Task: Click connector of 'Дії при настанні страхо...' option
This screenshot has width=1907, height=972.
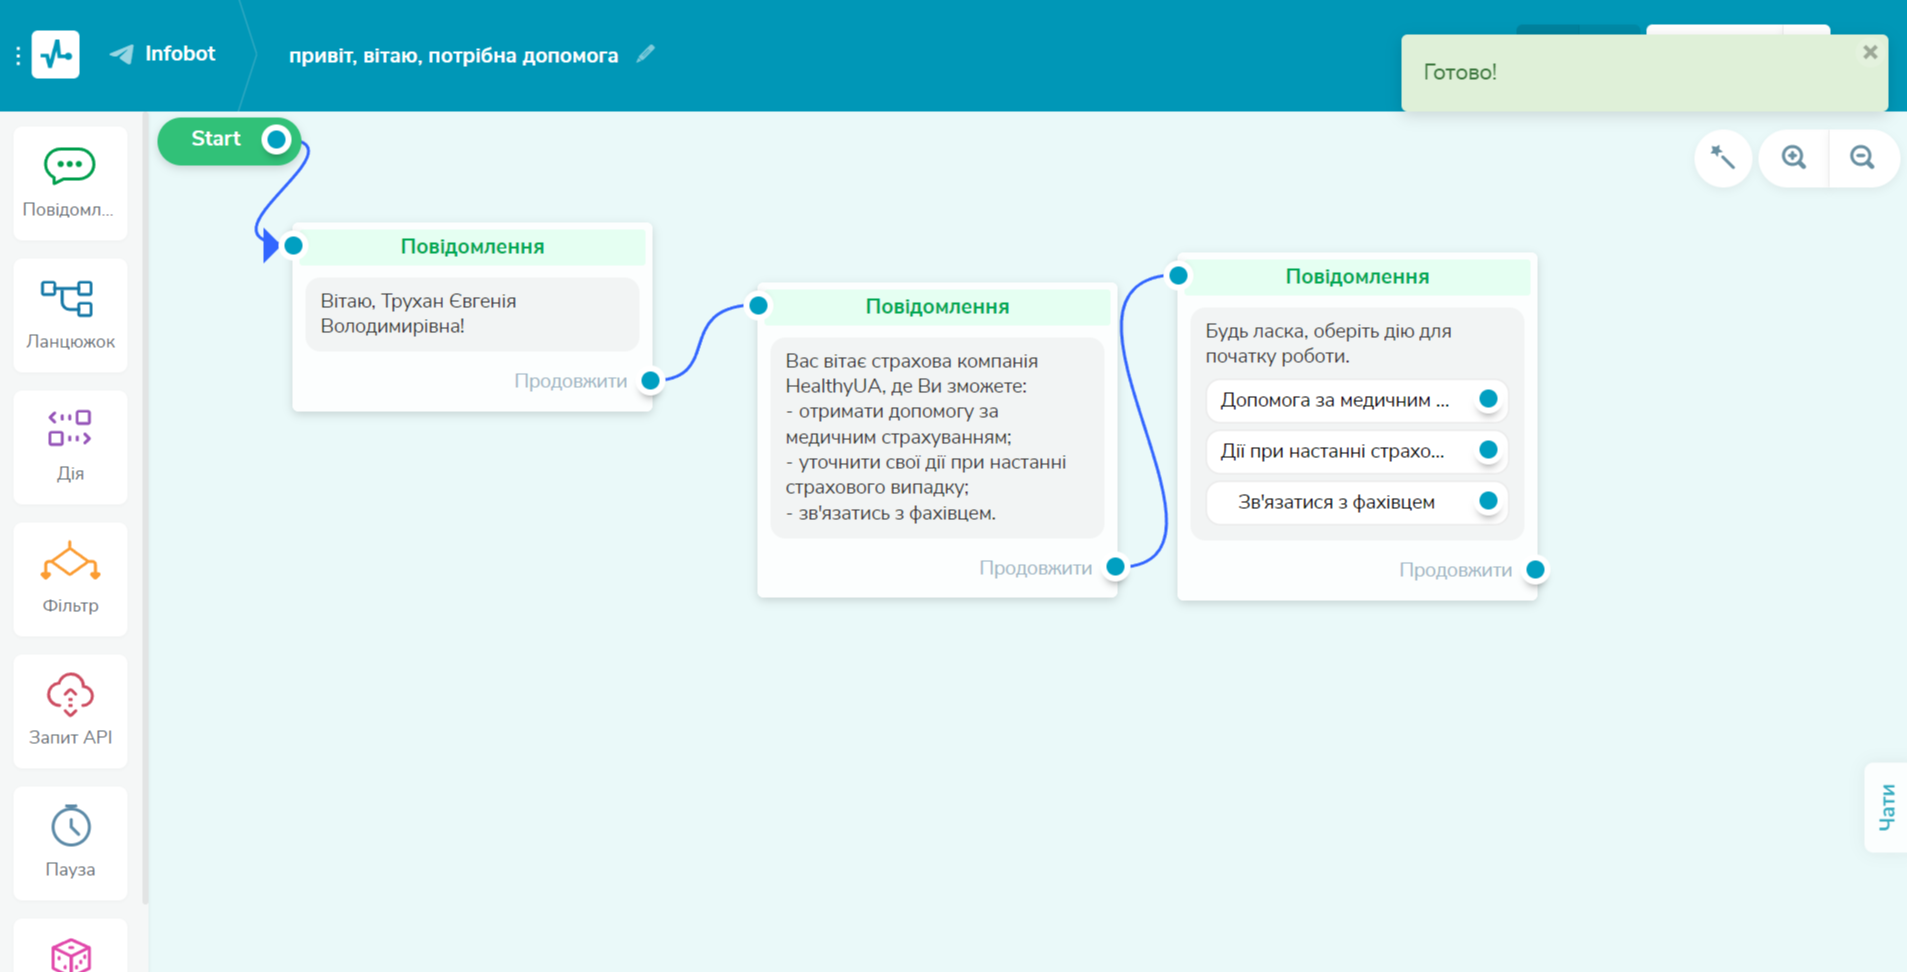Action: click(1488, 450)
